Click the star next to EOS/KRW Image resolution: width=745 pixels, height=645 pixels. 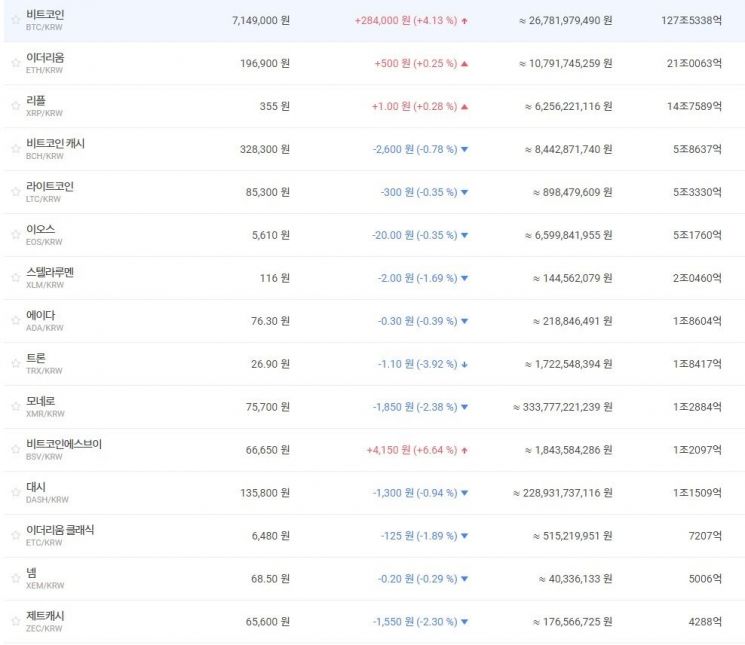tap(15, 235)
